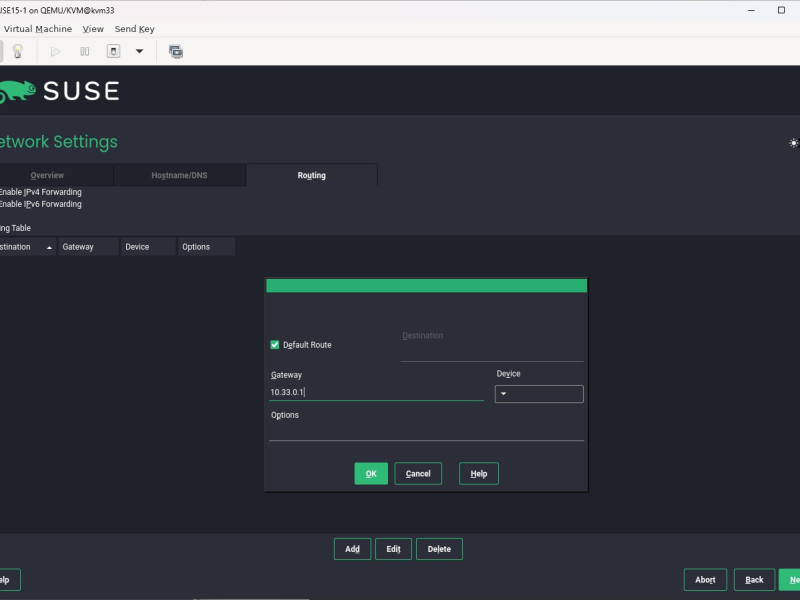
Task: Click the Delete route button
Action: [x=439, y=549]
